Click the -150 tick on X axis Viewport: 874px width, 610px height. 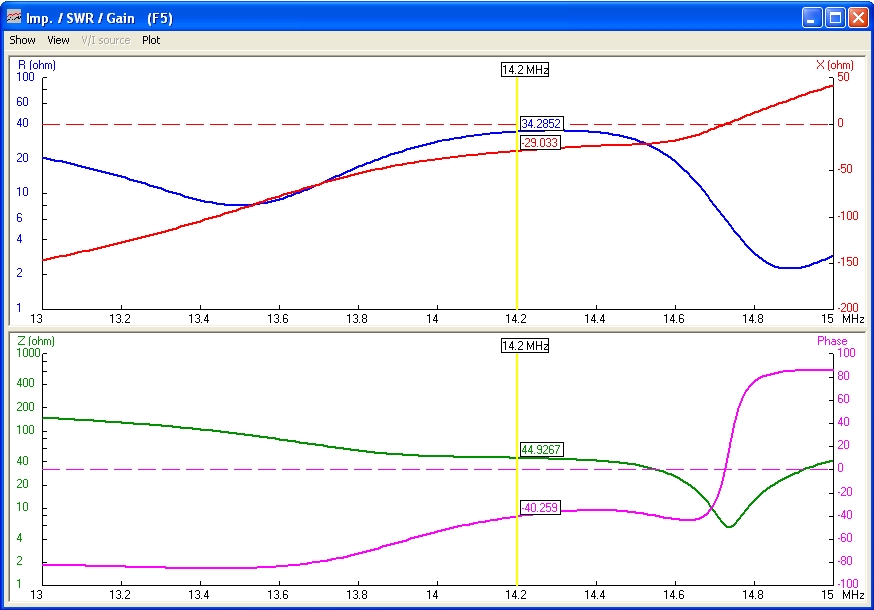click(x=847, y=262)
